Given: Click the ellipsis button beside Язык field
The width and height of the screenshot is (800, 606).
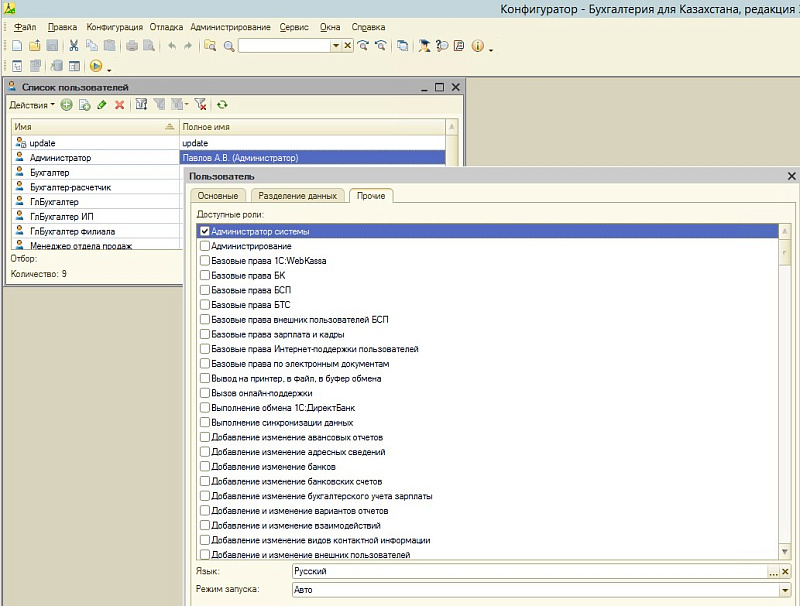Looking at the screenshot, I should pyautogui.click(x=772, y=571).
